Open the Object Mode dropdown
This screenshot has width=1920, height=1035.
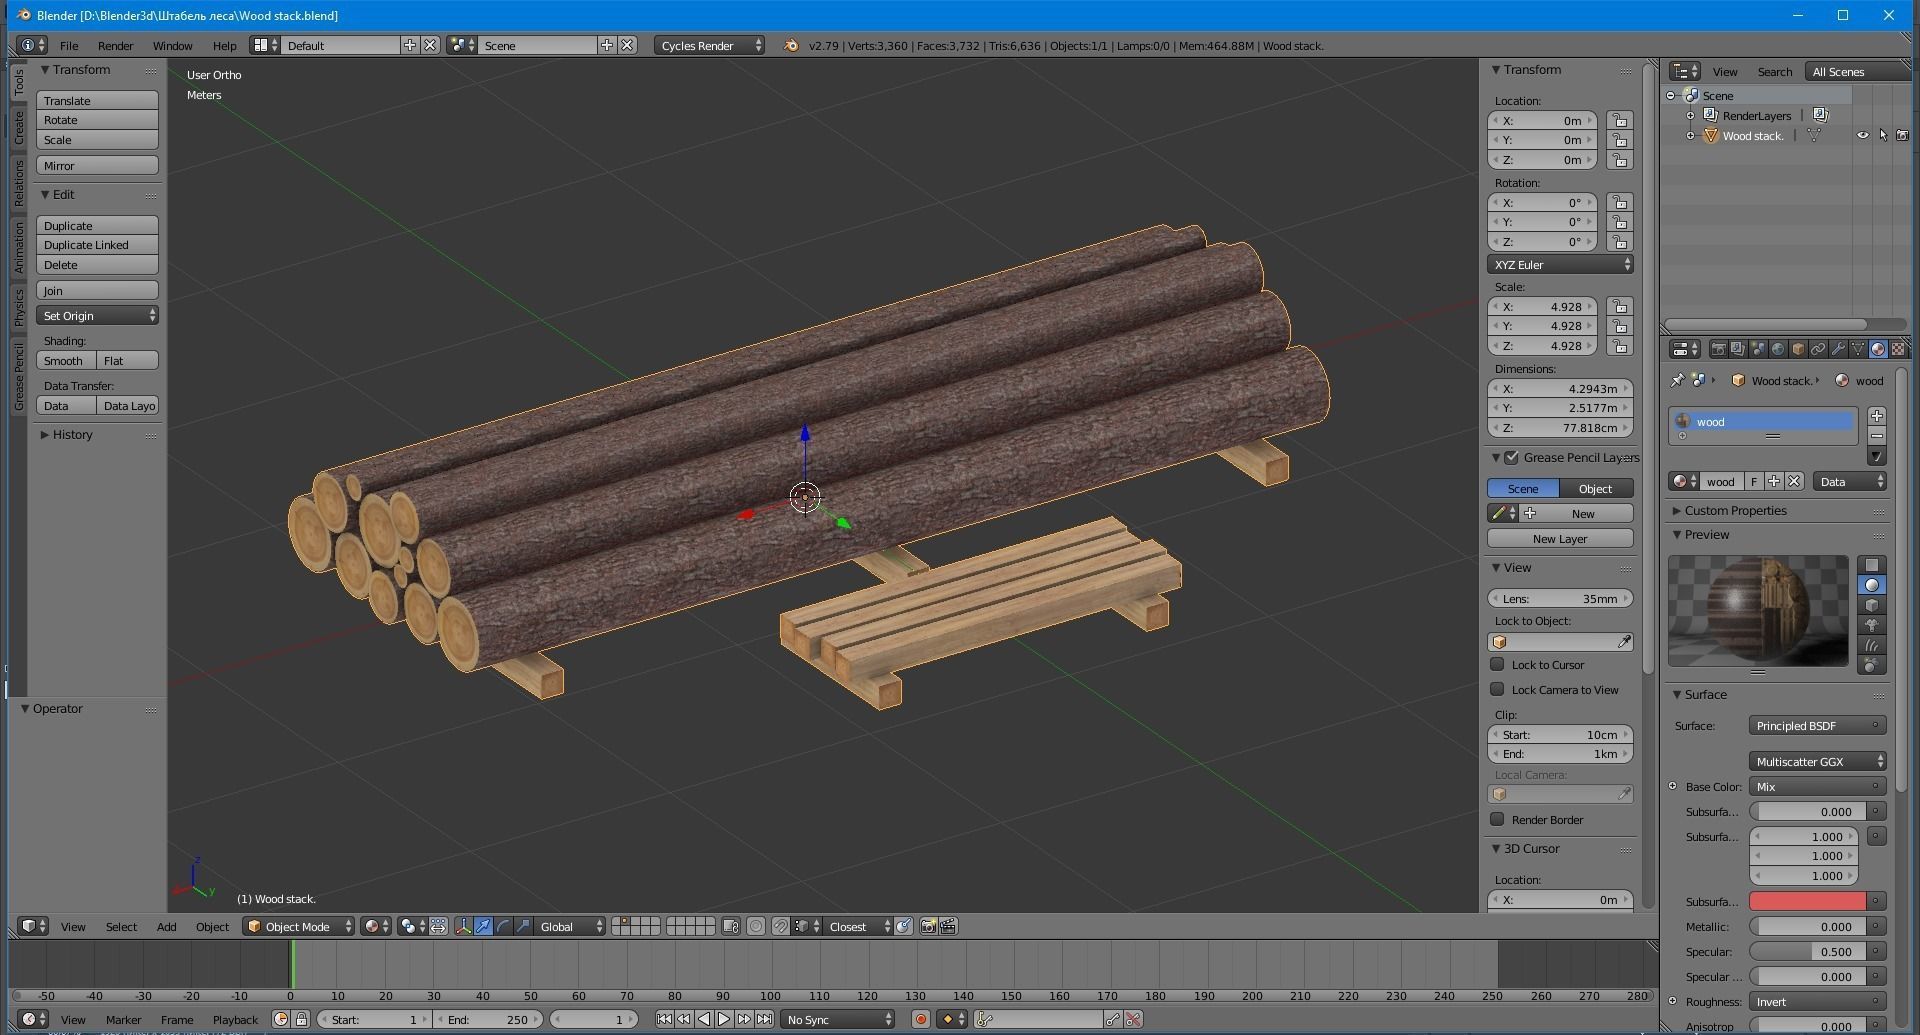(297, 926)
